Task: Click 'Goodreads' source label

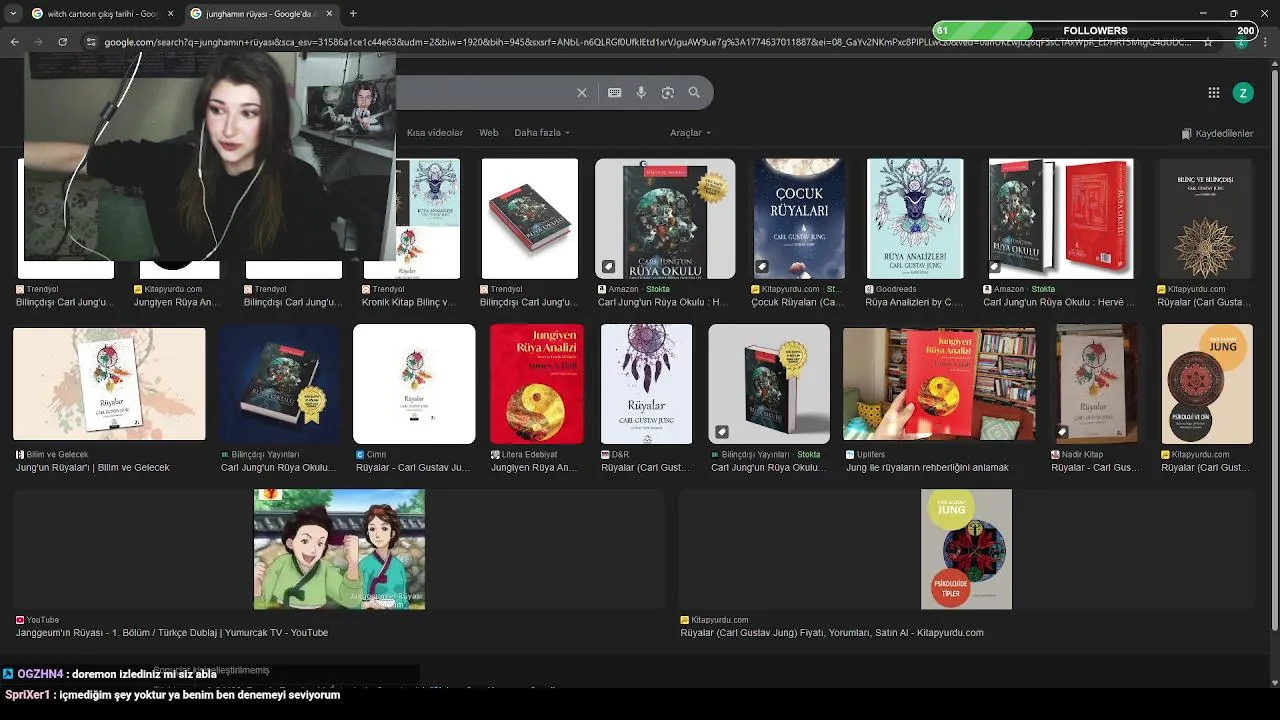Action: coord(896,289)
